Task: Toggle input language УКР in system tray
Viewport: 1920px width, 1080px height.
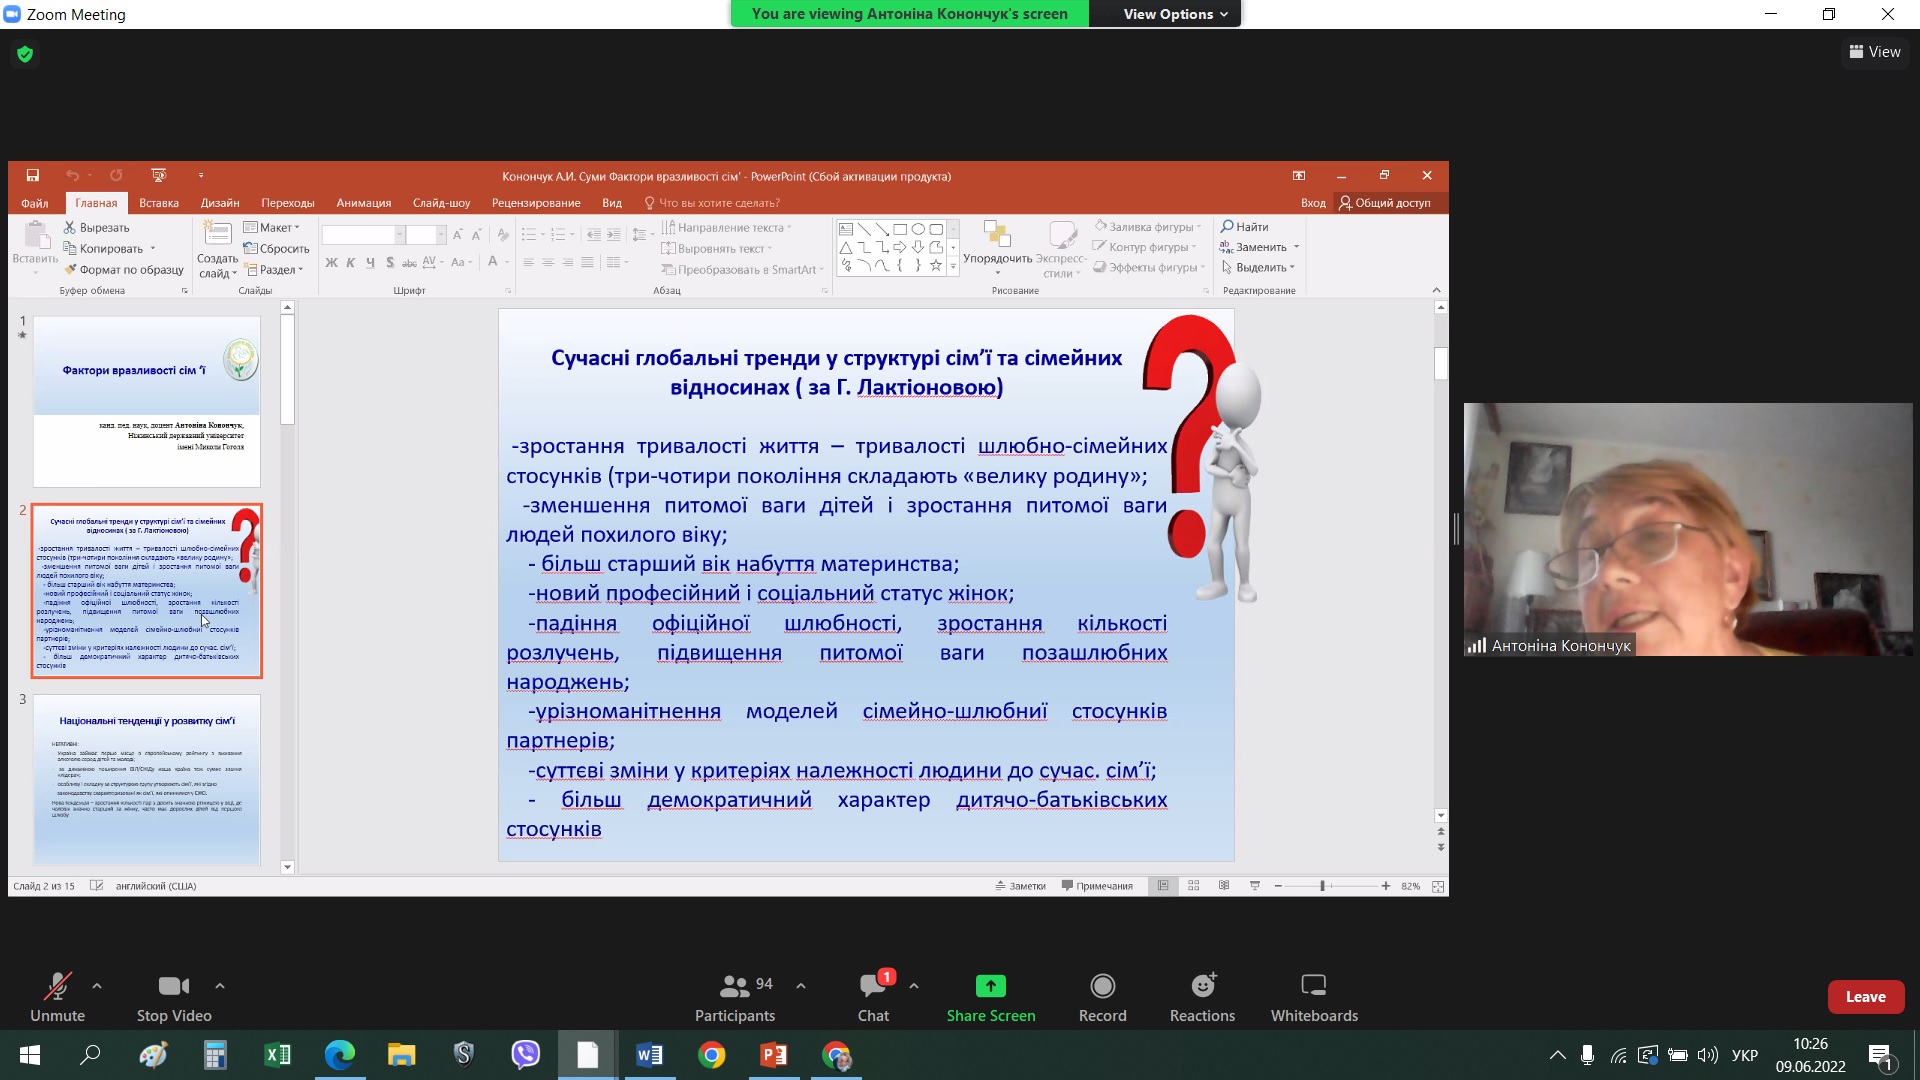Action: click(x=1744, y=1055)
